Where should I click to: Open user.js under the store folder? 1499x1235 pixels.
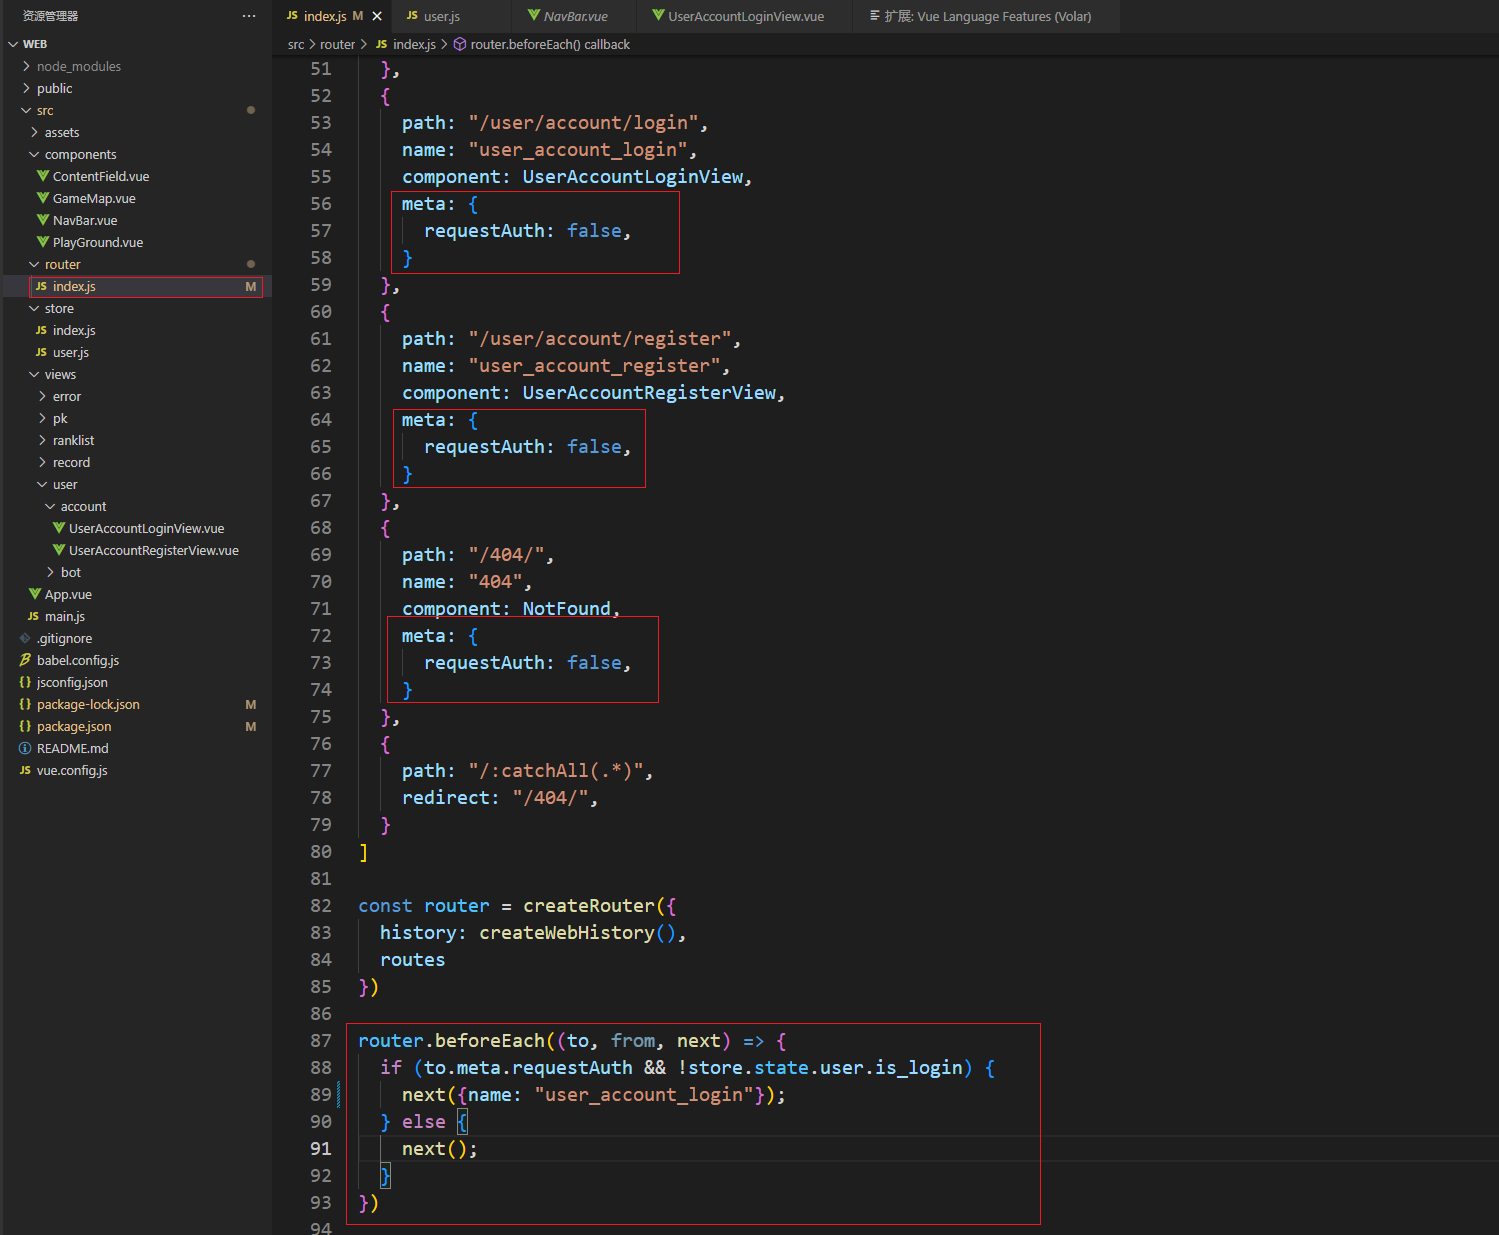[x=70, y=352]
